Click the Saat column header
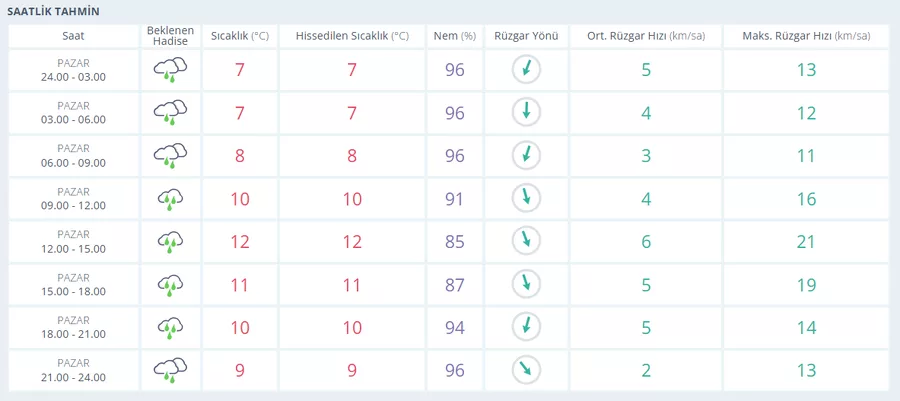The width and height of the screenshot is (900, 401). 73,36
